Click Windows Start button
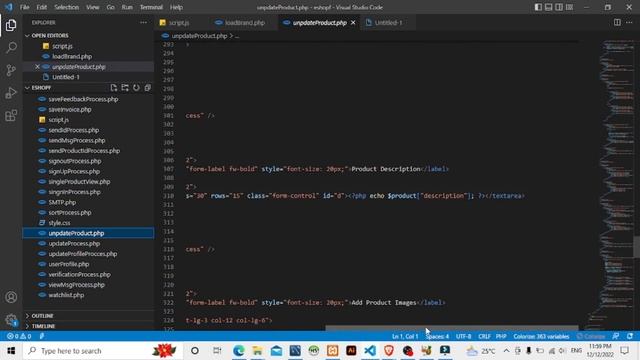640x360 pixels. tap(11, 351)
